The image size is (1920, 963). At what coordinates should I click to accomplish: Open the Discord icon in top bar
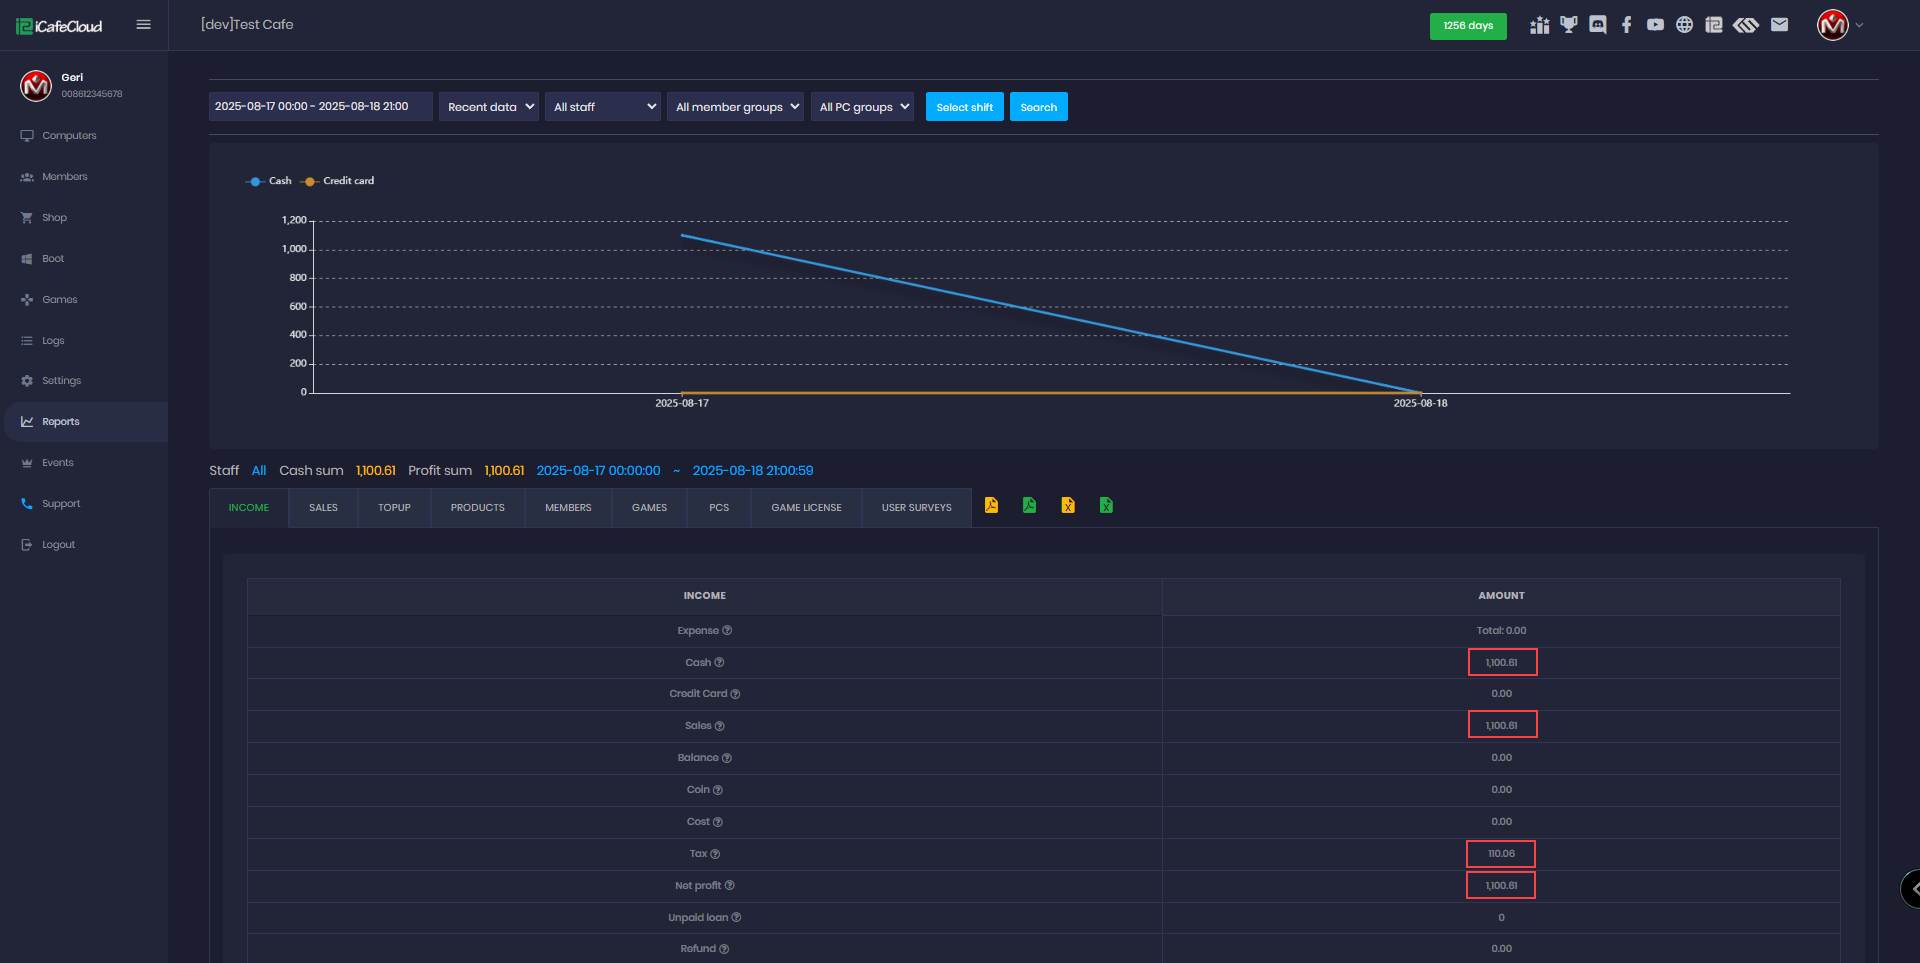(1597, 25)
